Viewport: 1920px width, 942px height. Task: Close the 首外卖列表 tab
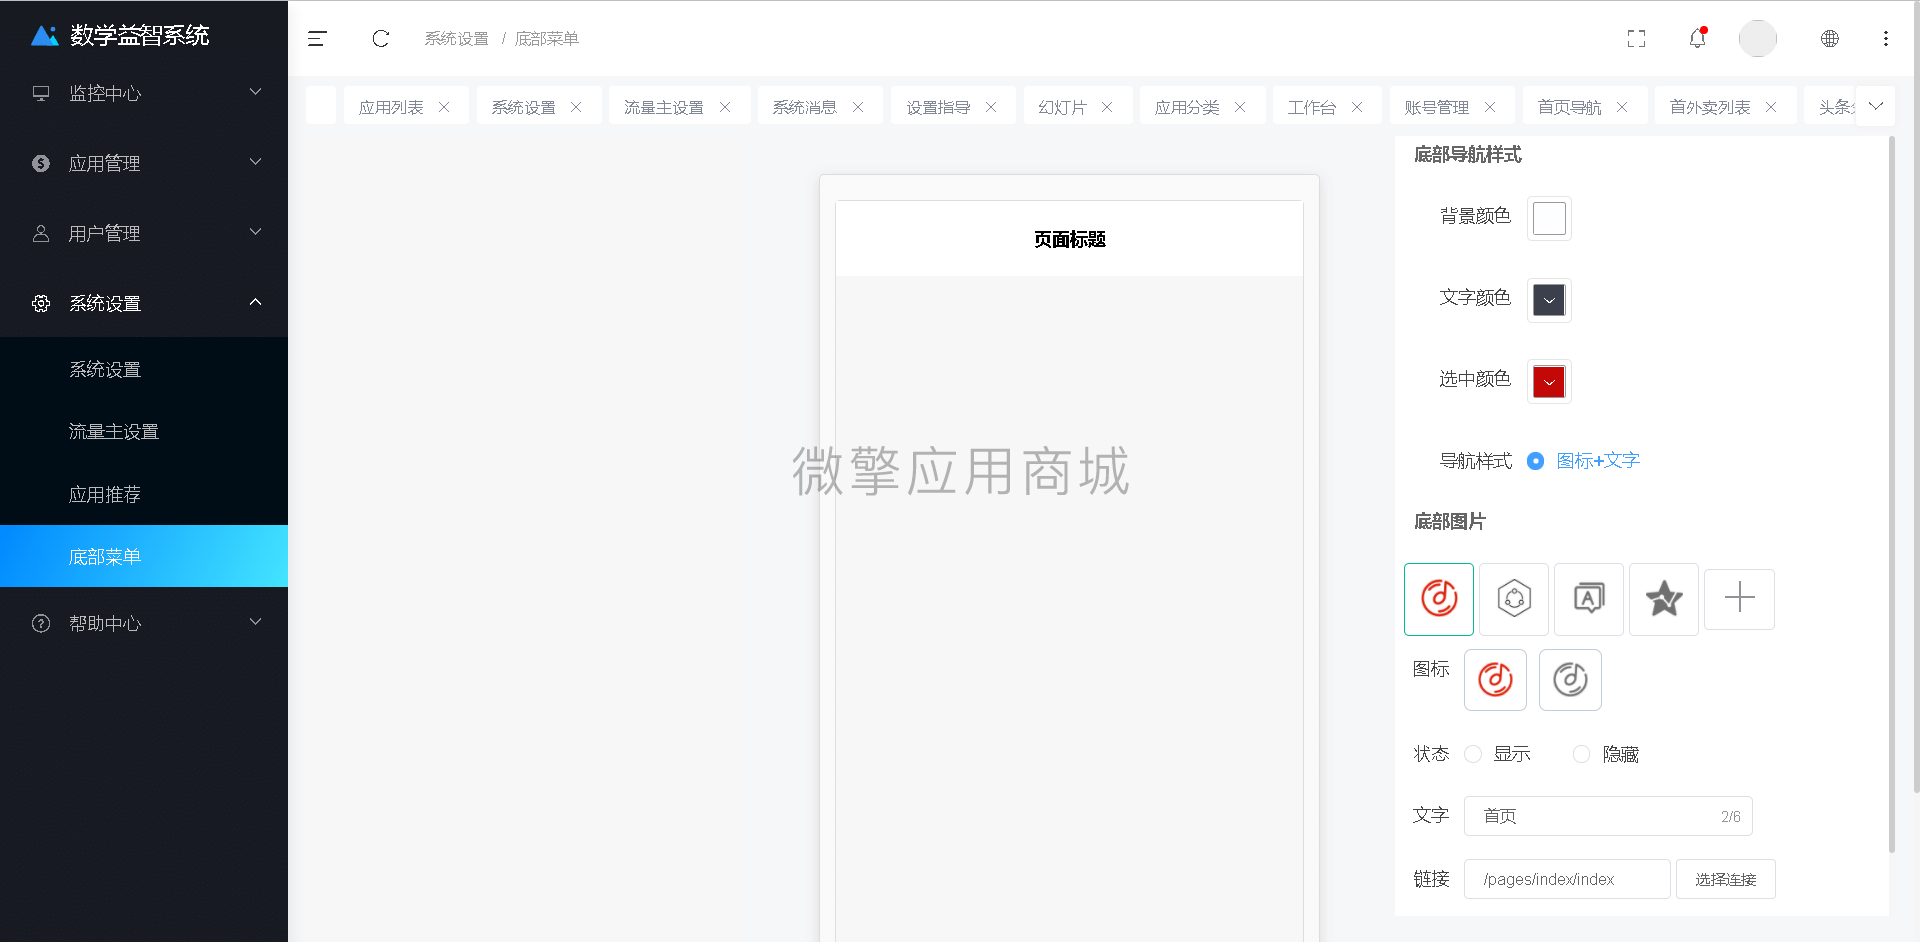[x=1771, y=107]
